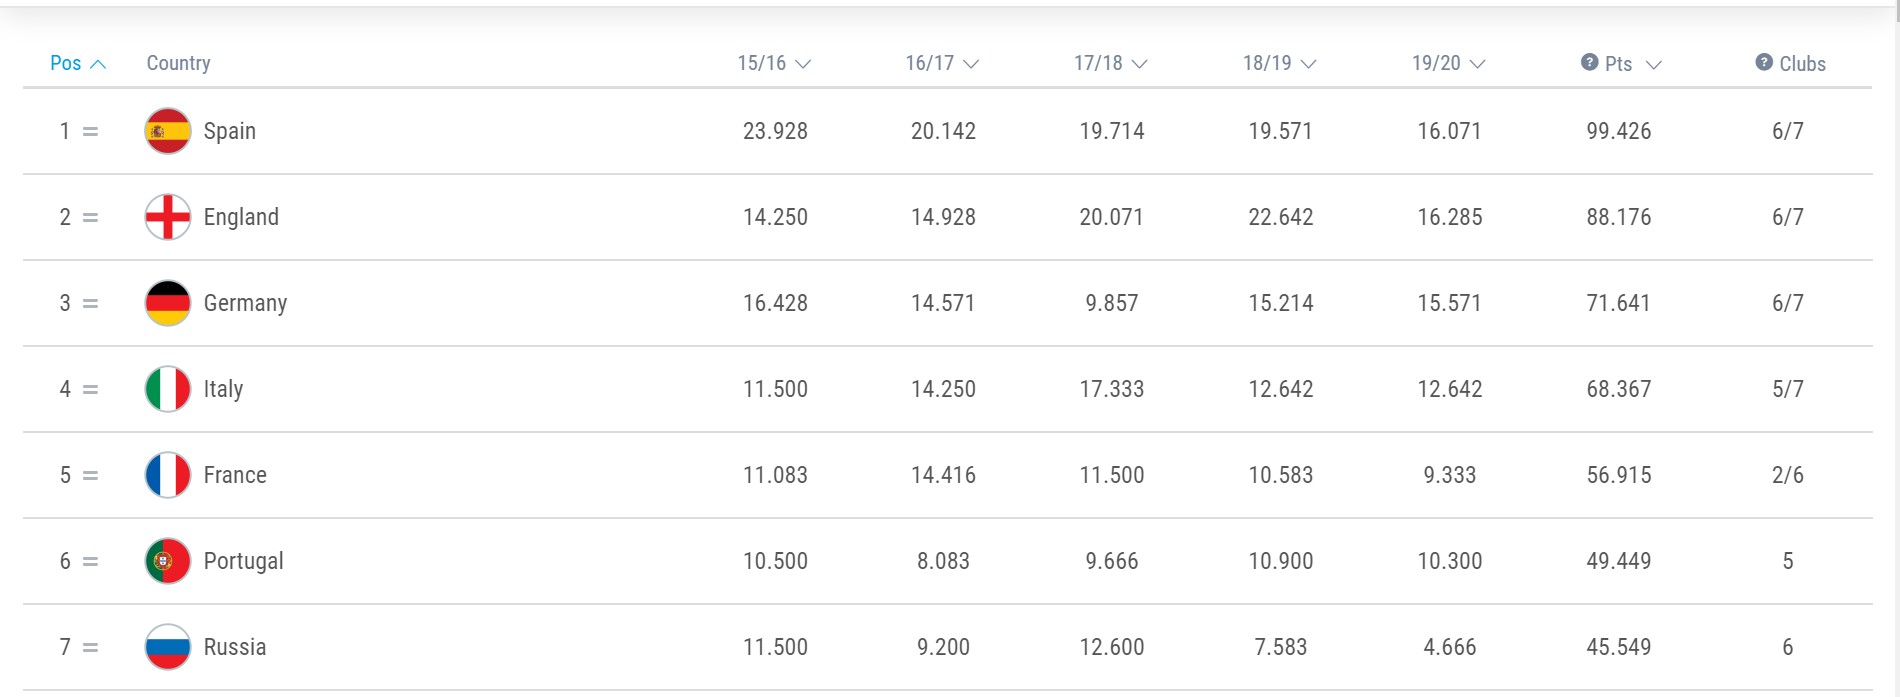Click the Clubs help question mark icon
This screenshot has width=1900, height=697.
point(1764,62)
